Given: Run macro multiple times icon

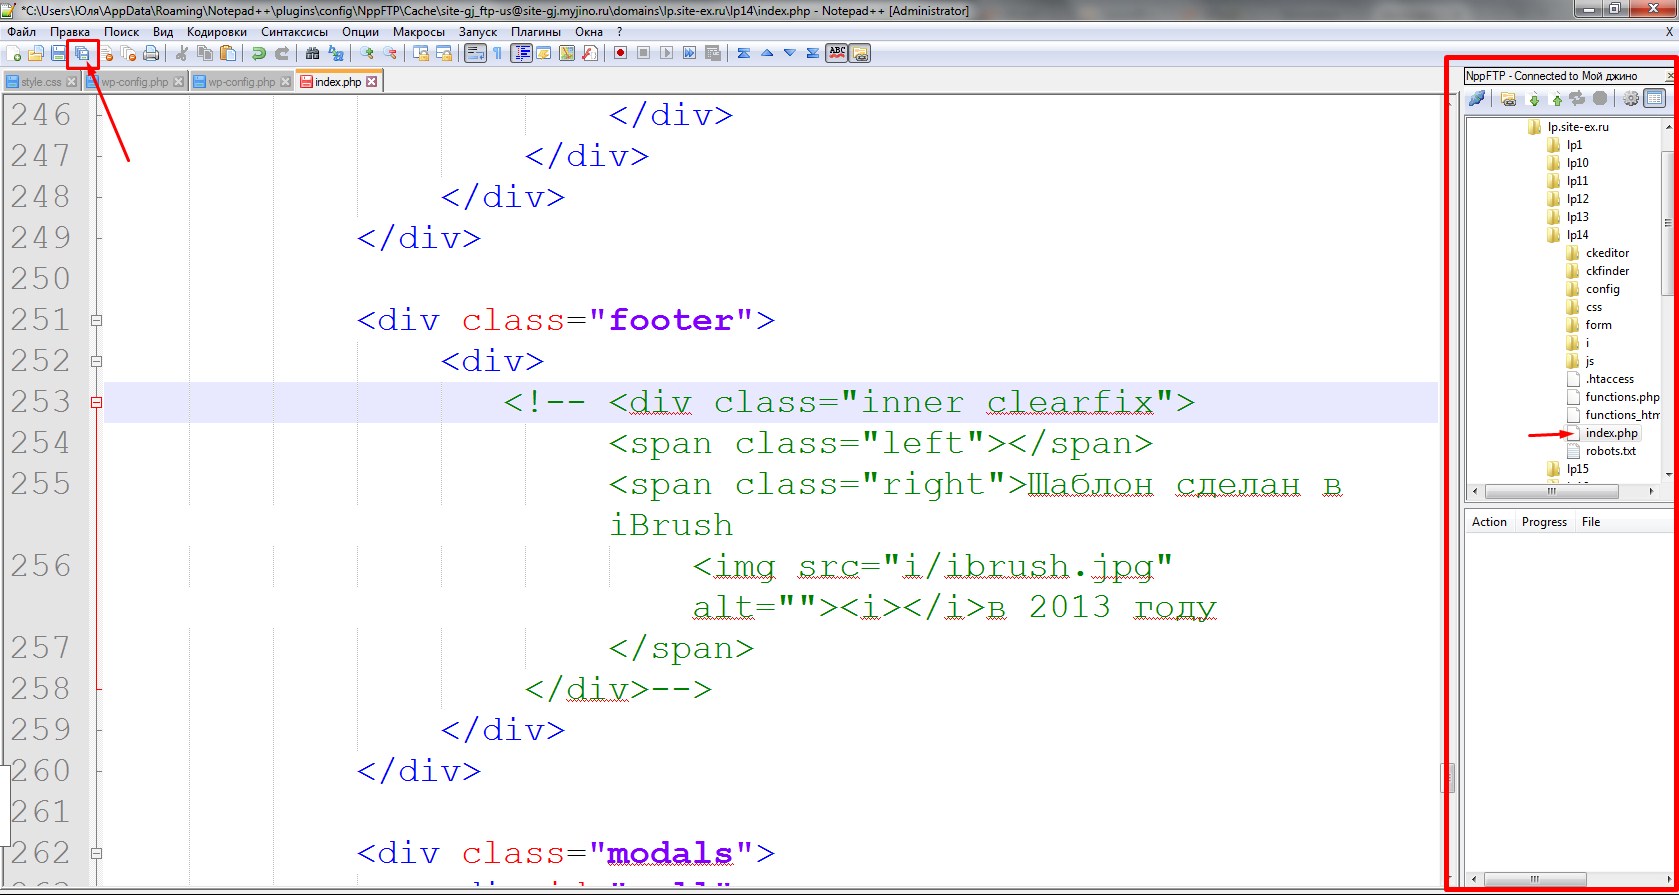Looking at the screenshot, I should click(x=689, y=53).
